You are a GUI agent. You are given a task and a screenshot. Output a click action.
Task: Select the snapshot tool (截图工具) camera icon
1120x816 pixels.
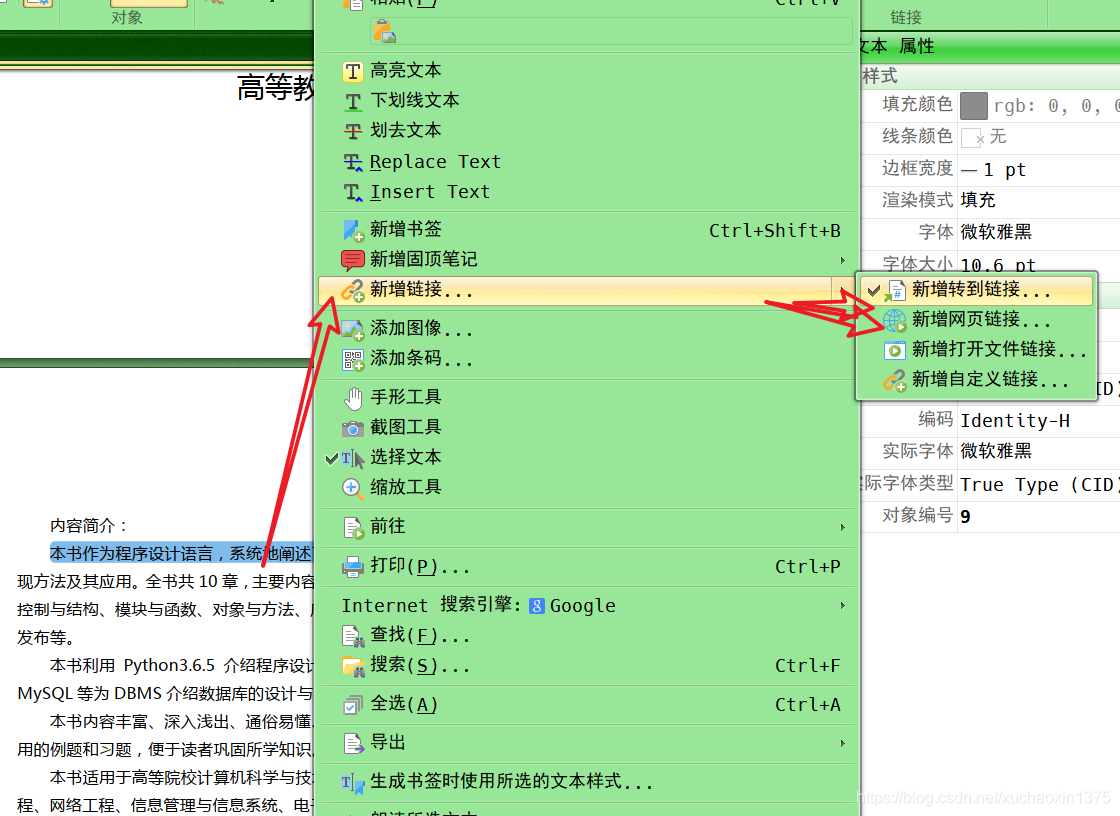[353, 428]
